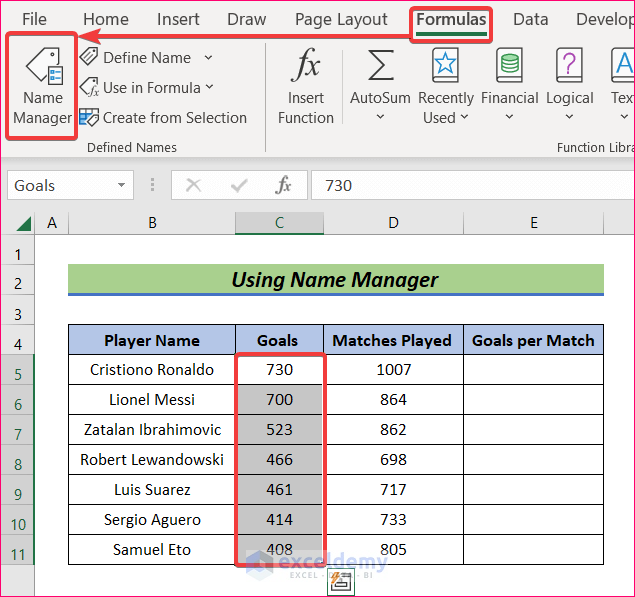Open the Name Box dropdown arrow
Viewport: 635px width, 597px height.
point(122,186)
